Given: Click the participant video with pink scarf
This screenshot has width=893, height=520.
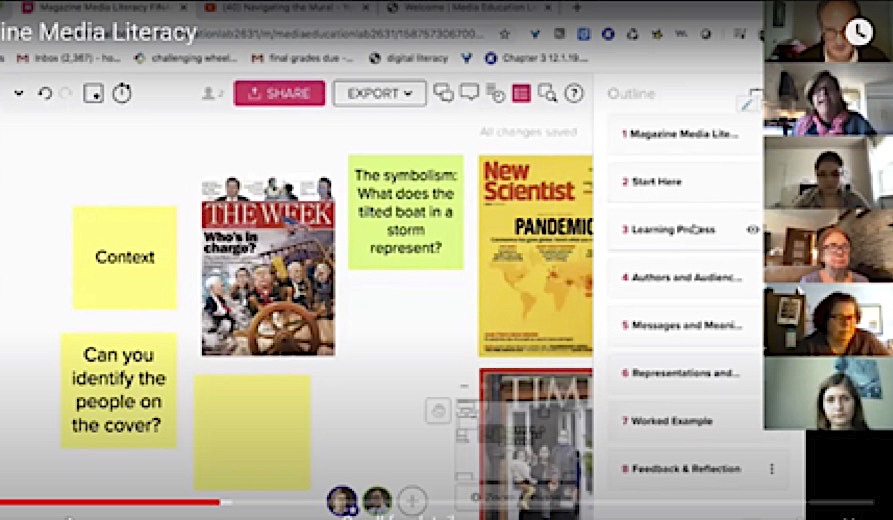Looking at the screenshot, I should point(828,99).
